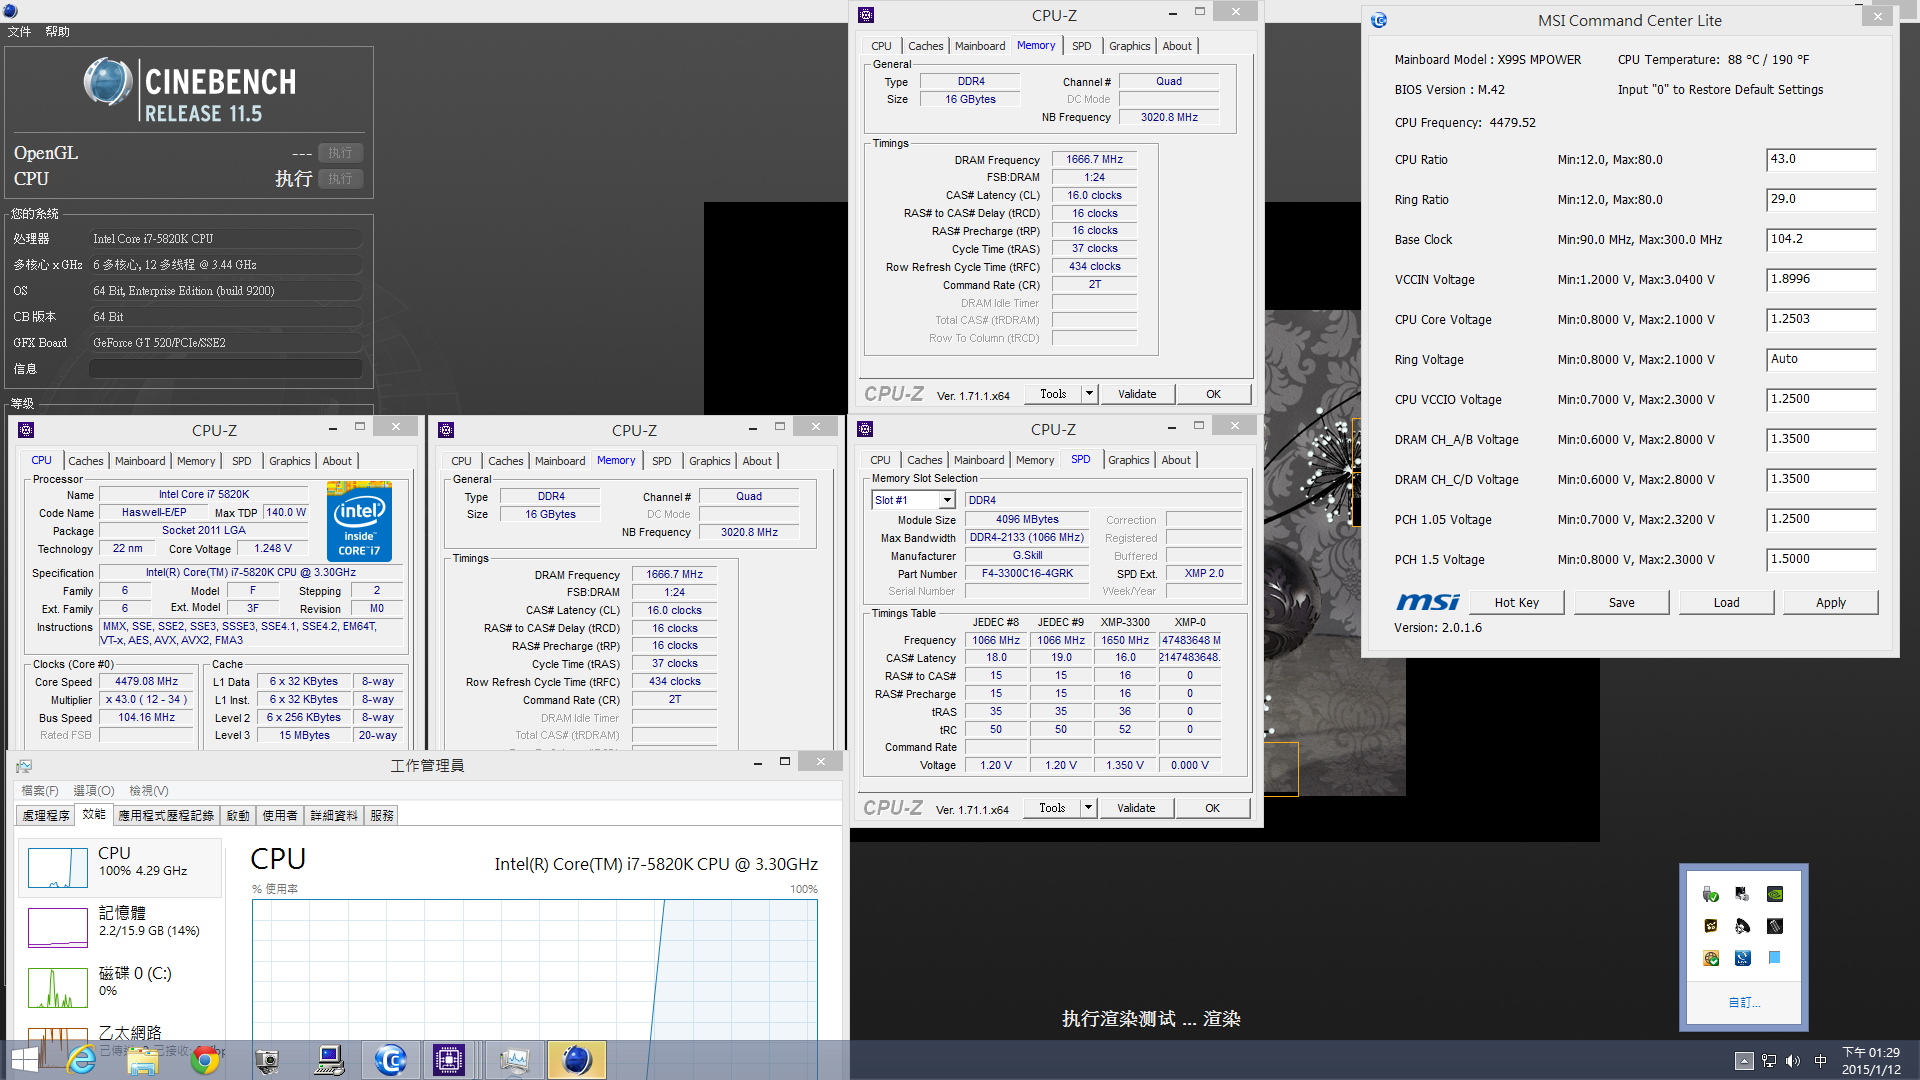Click Safely Remove Hardware USB tray icon
Viewport: 1920px width, 1080px height.
point(1711,894)
